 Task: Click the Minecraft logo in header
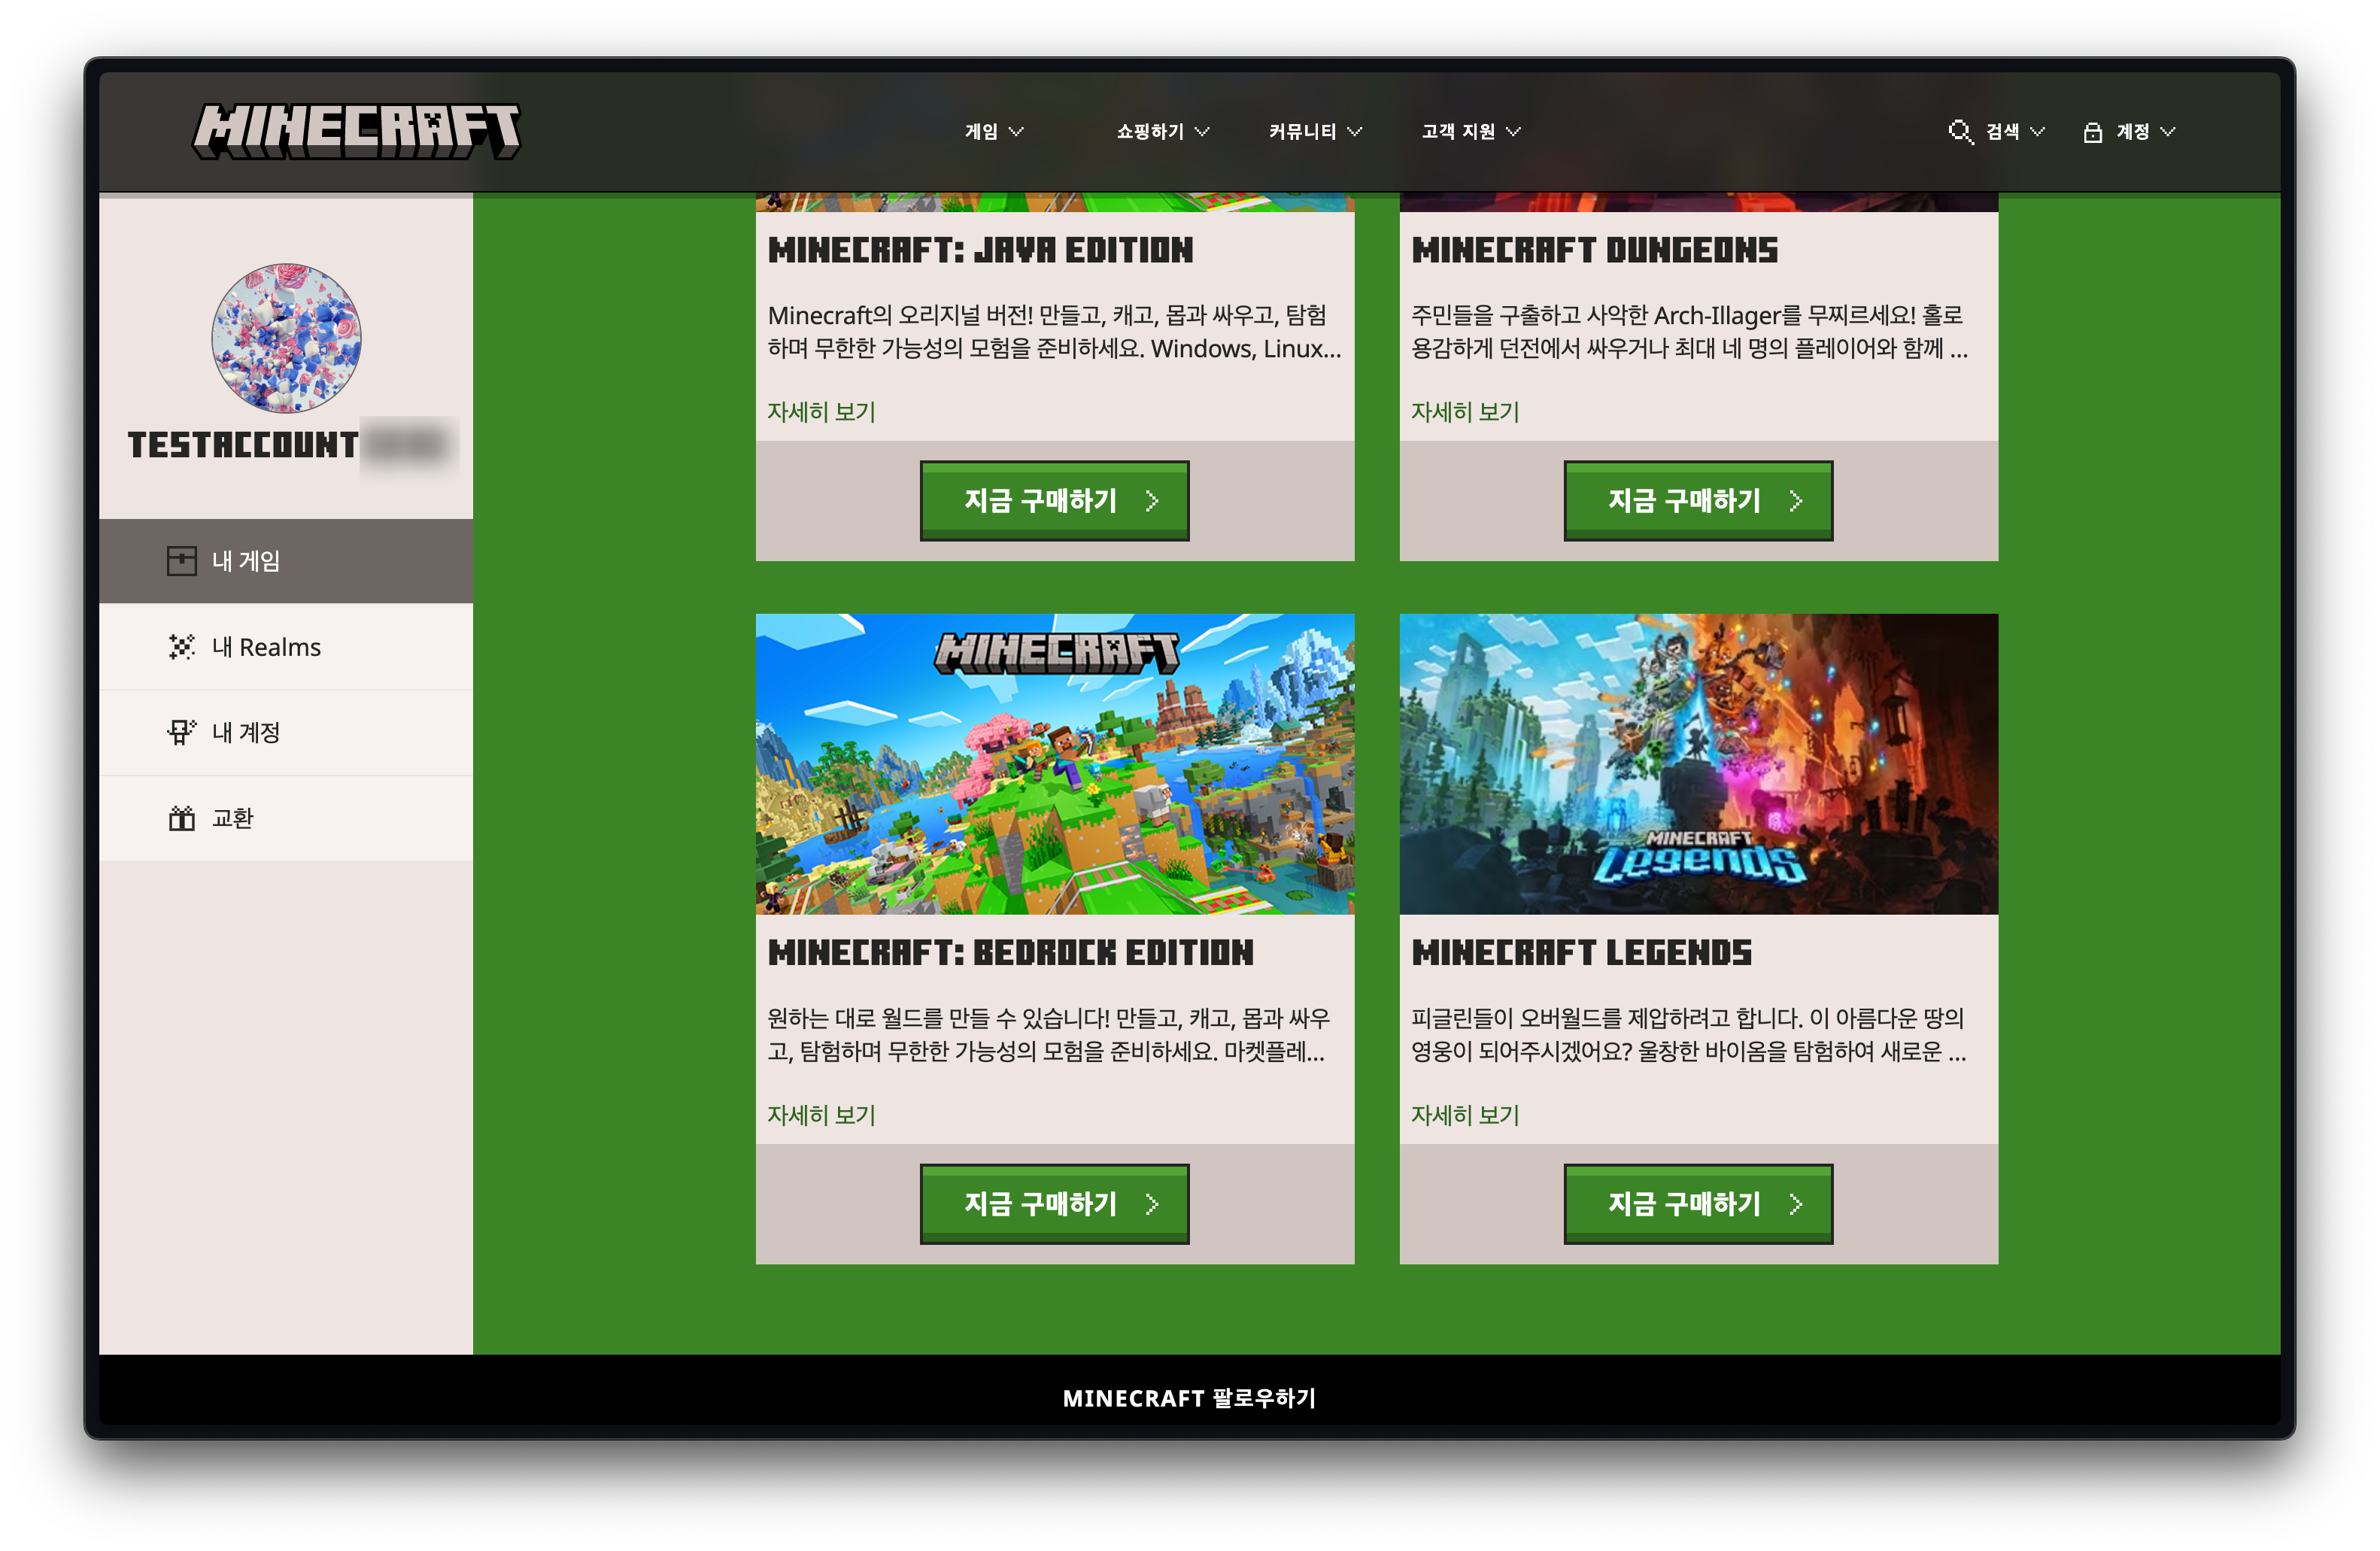(x=356, y=131)
